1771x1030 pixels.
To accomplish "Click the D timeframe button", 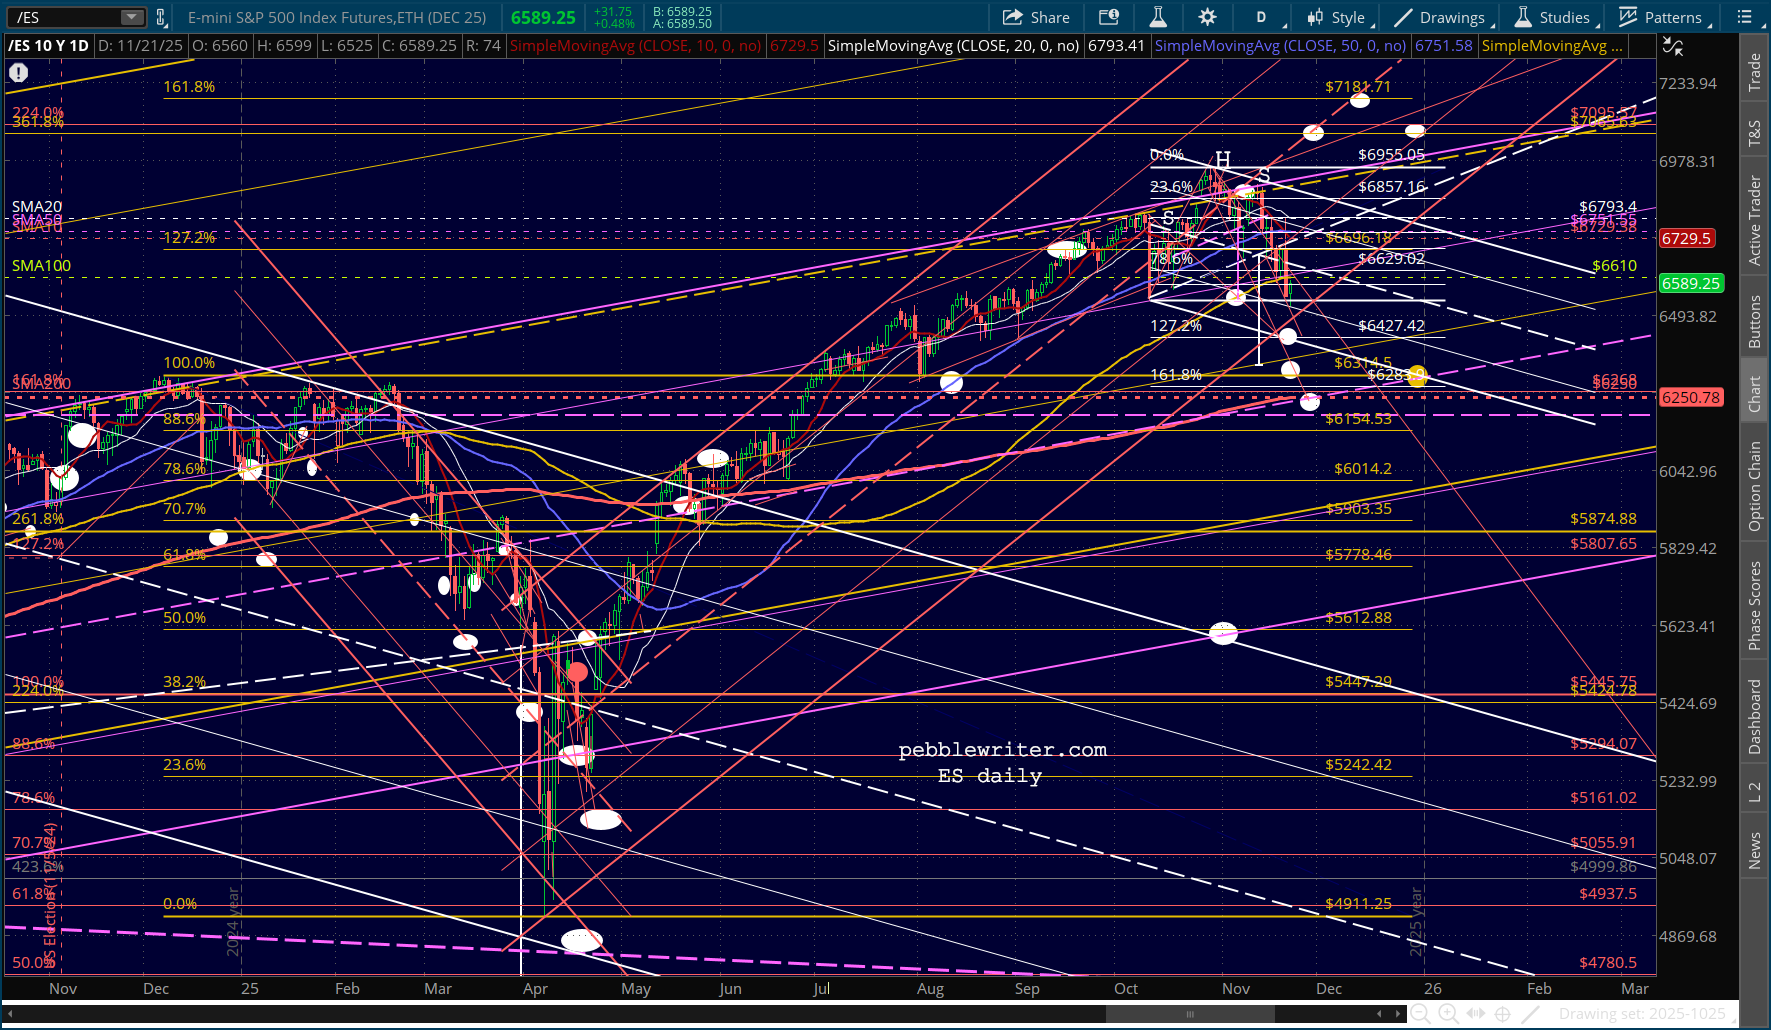I will coord(1261,17).
